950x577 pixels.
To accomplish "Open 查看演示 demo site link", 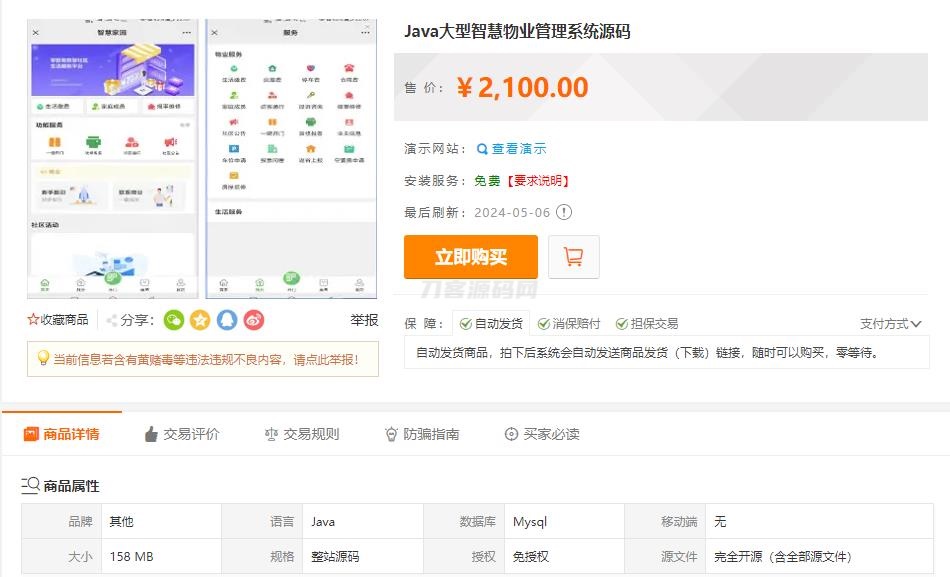I will click(512, 149).
